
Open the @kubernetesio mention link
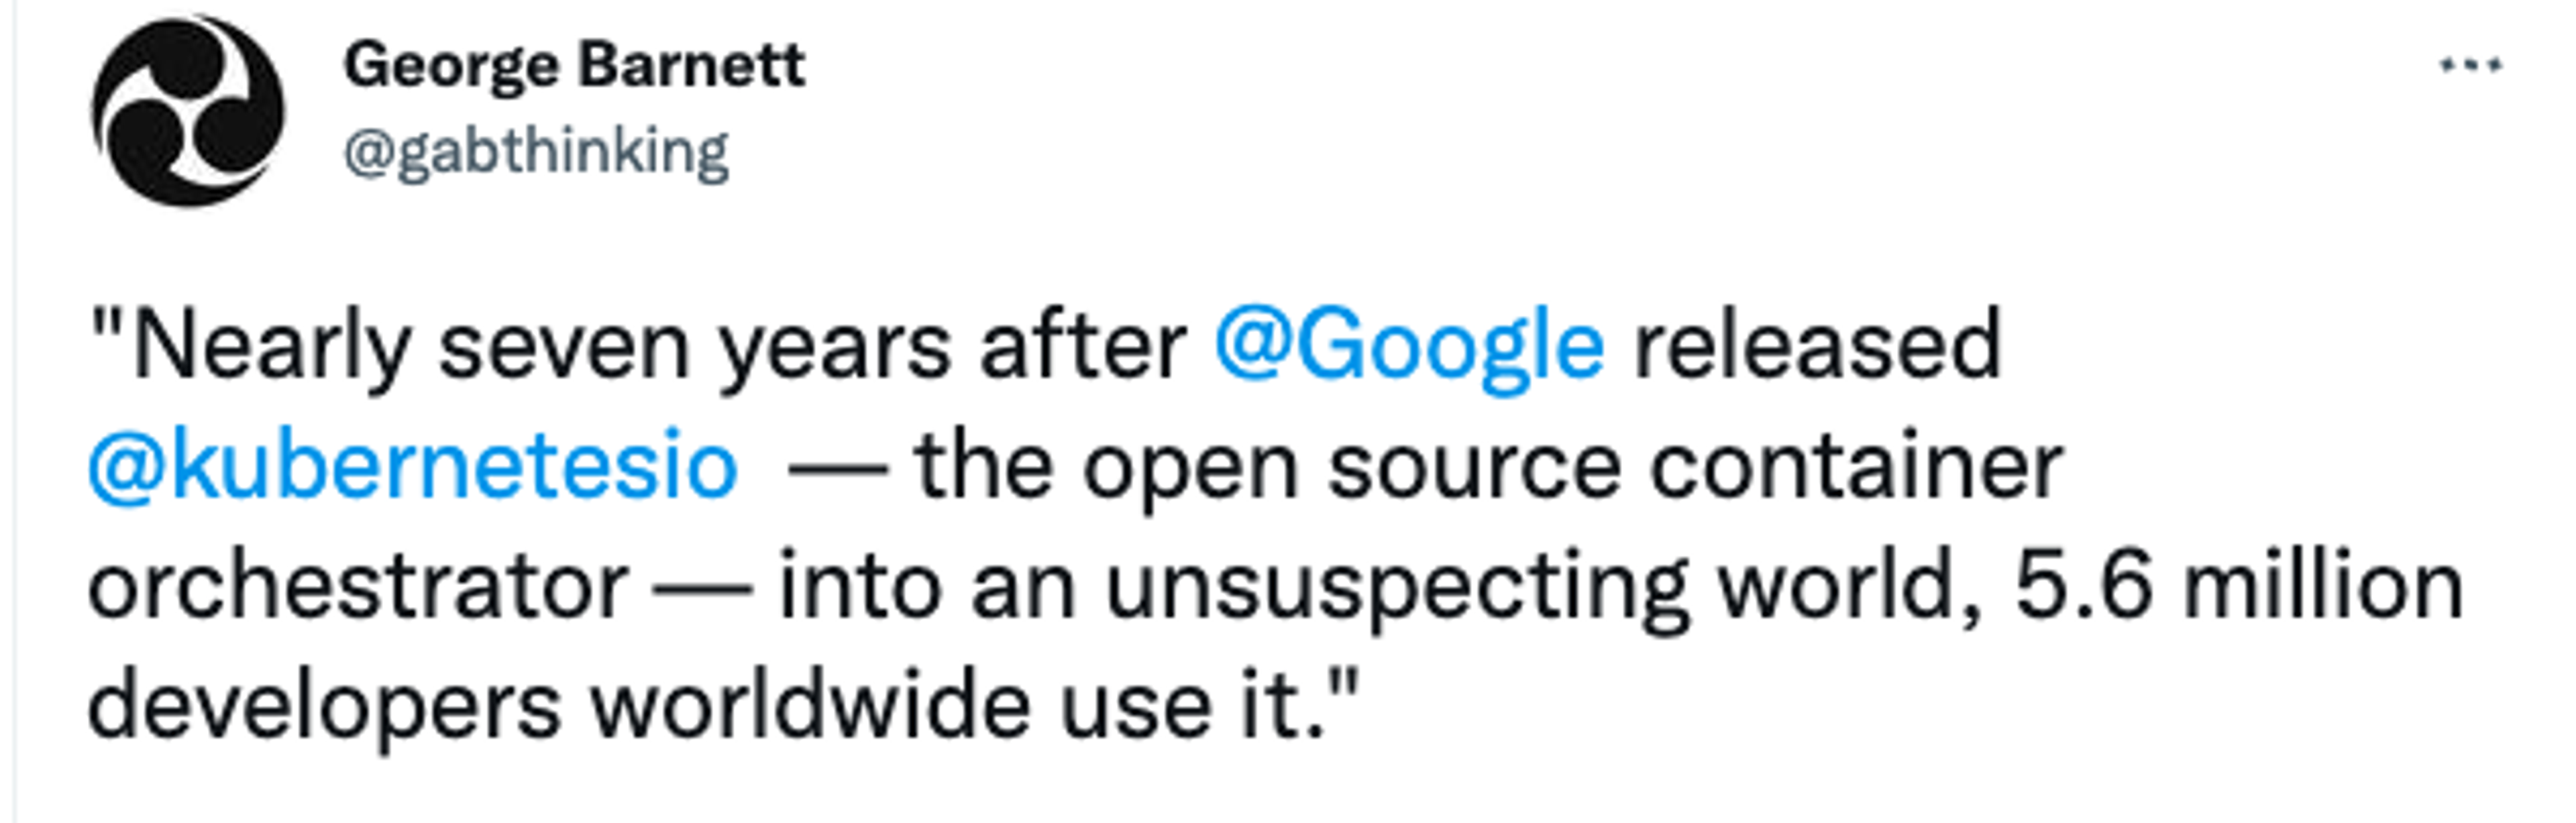[x=413, y=465]
